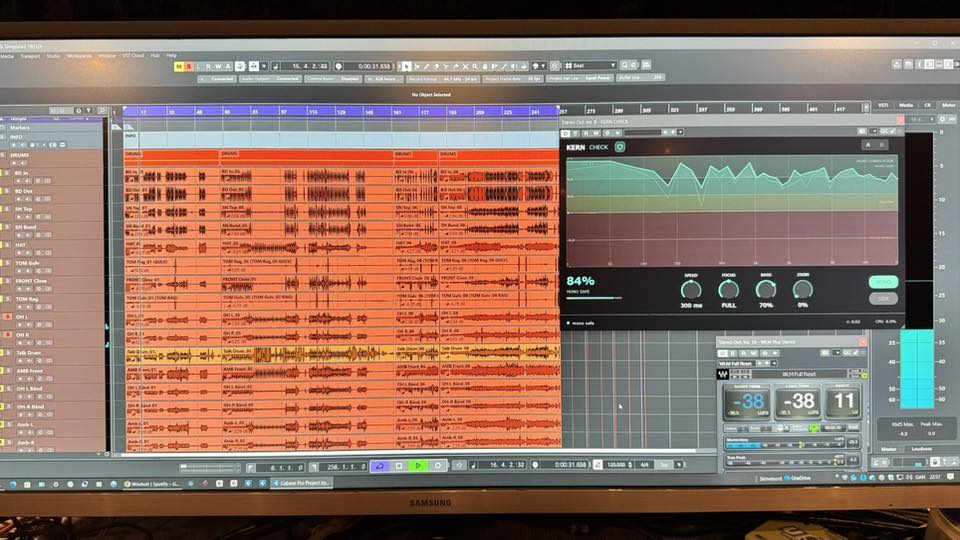960x540 pixels.
Task: Open the 4/4 time signature field
Action: click(644, 465)
